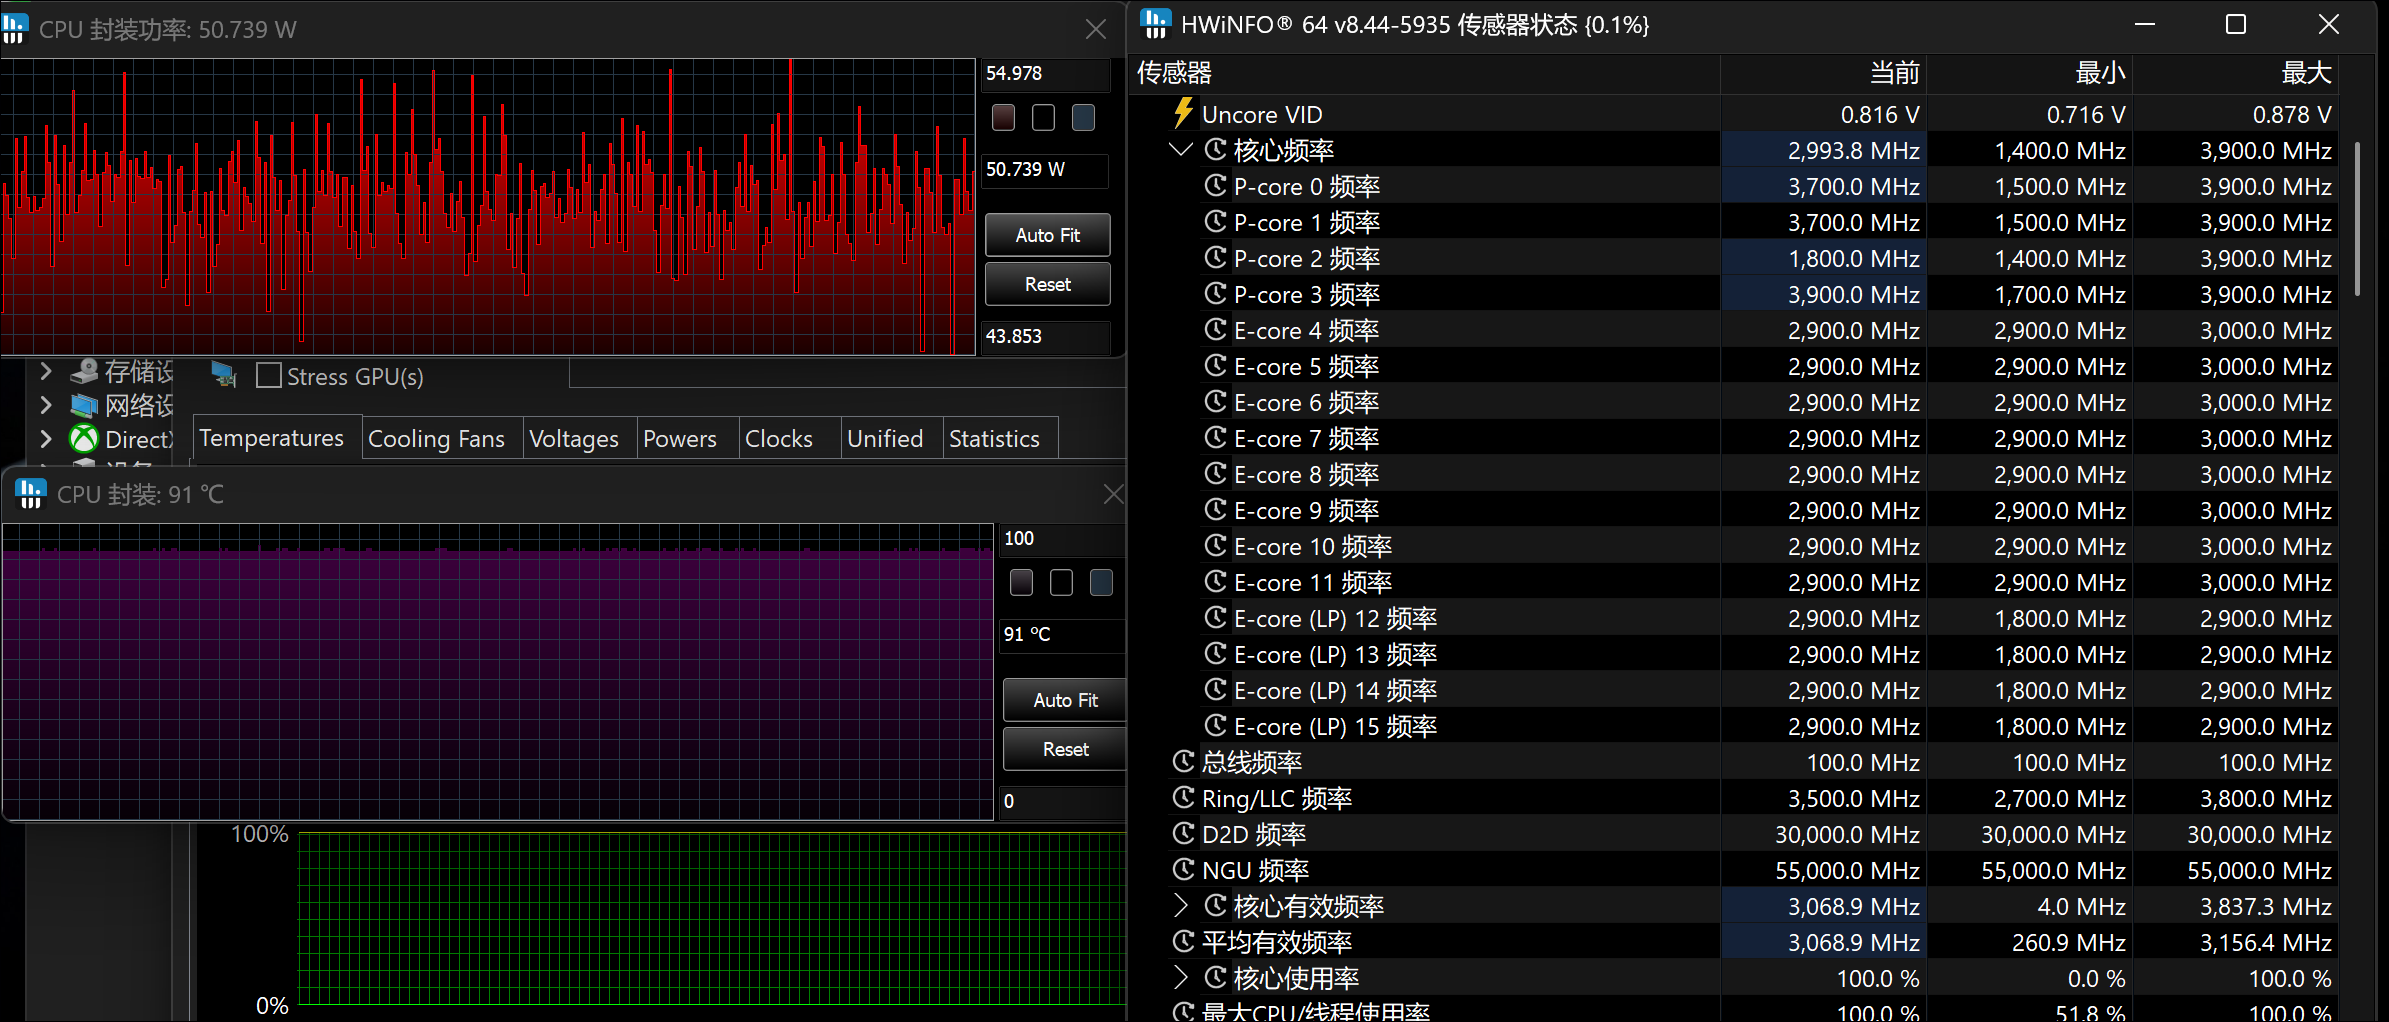Click the lightning icon beside Uncore VID

coord(1183,113)
